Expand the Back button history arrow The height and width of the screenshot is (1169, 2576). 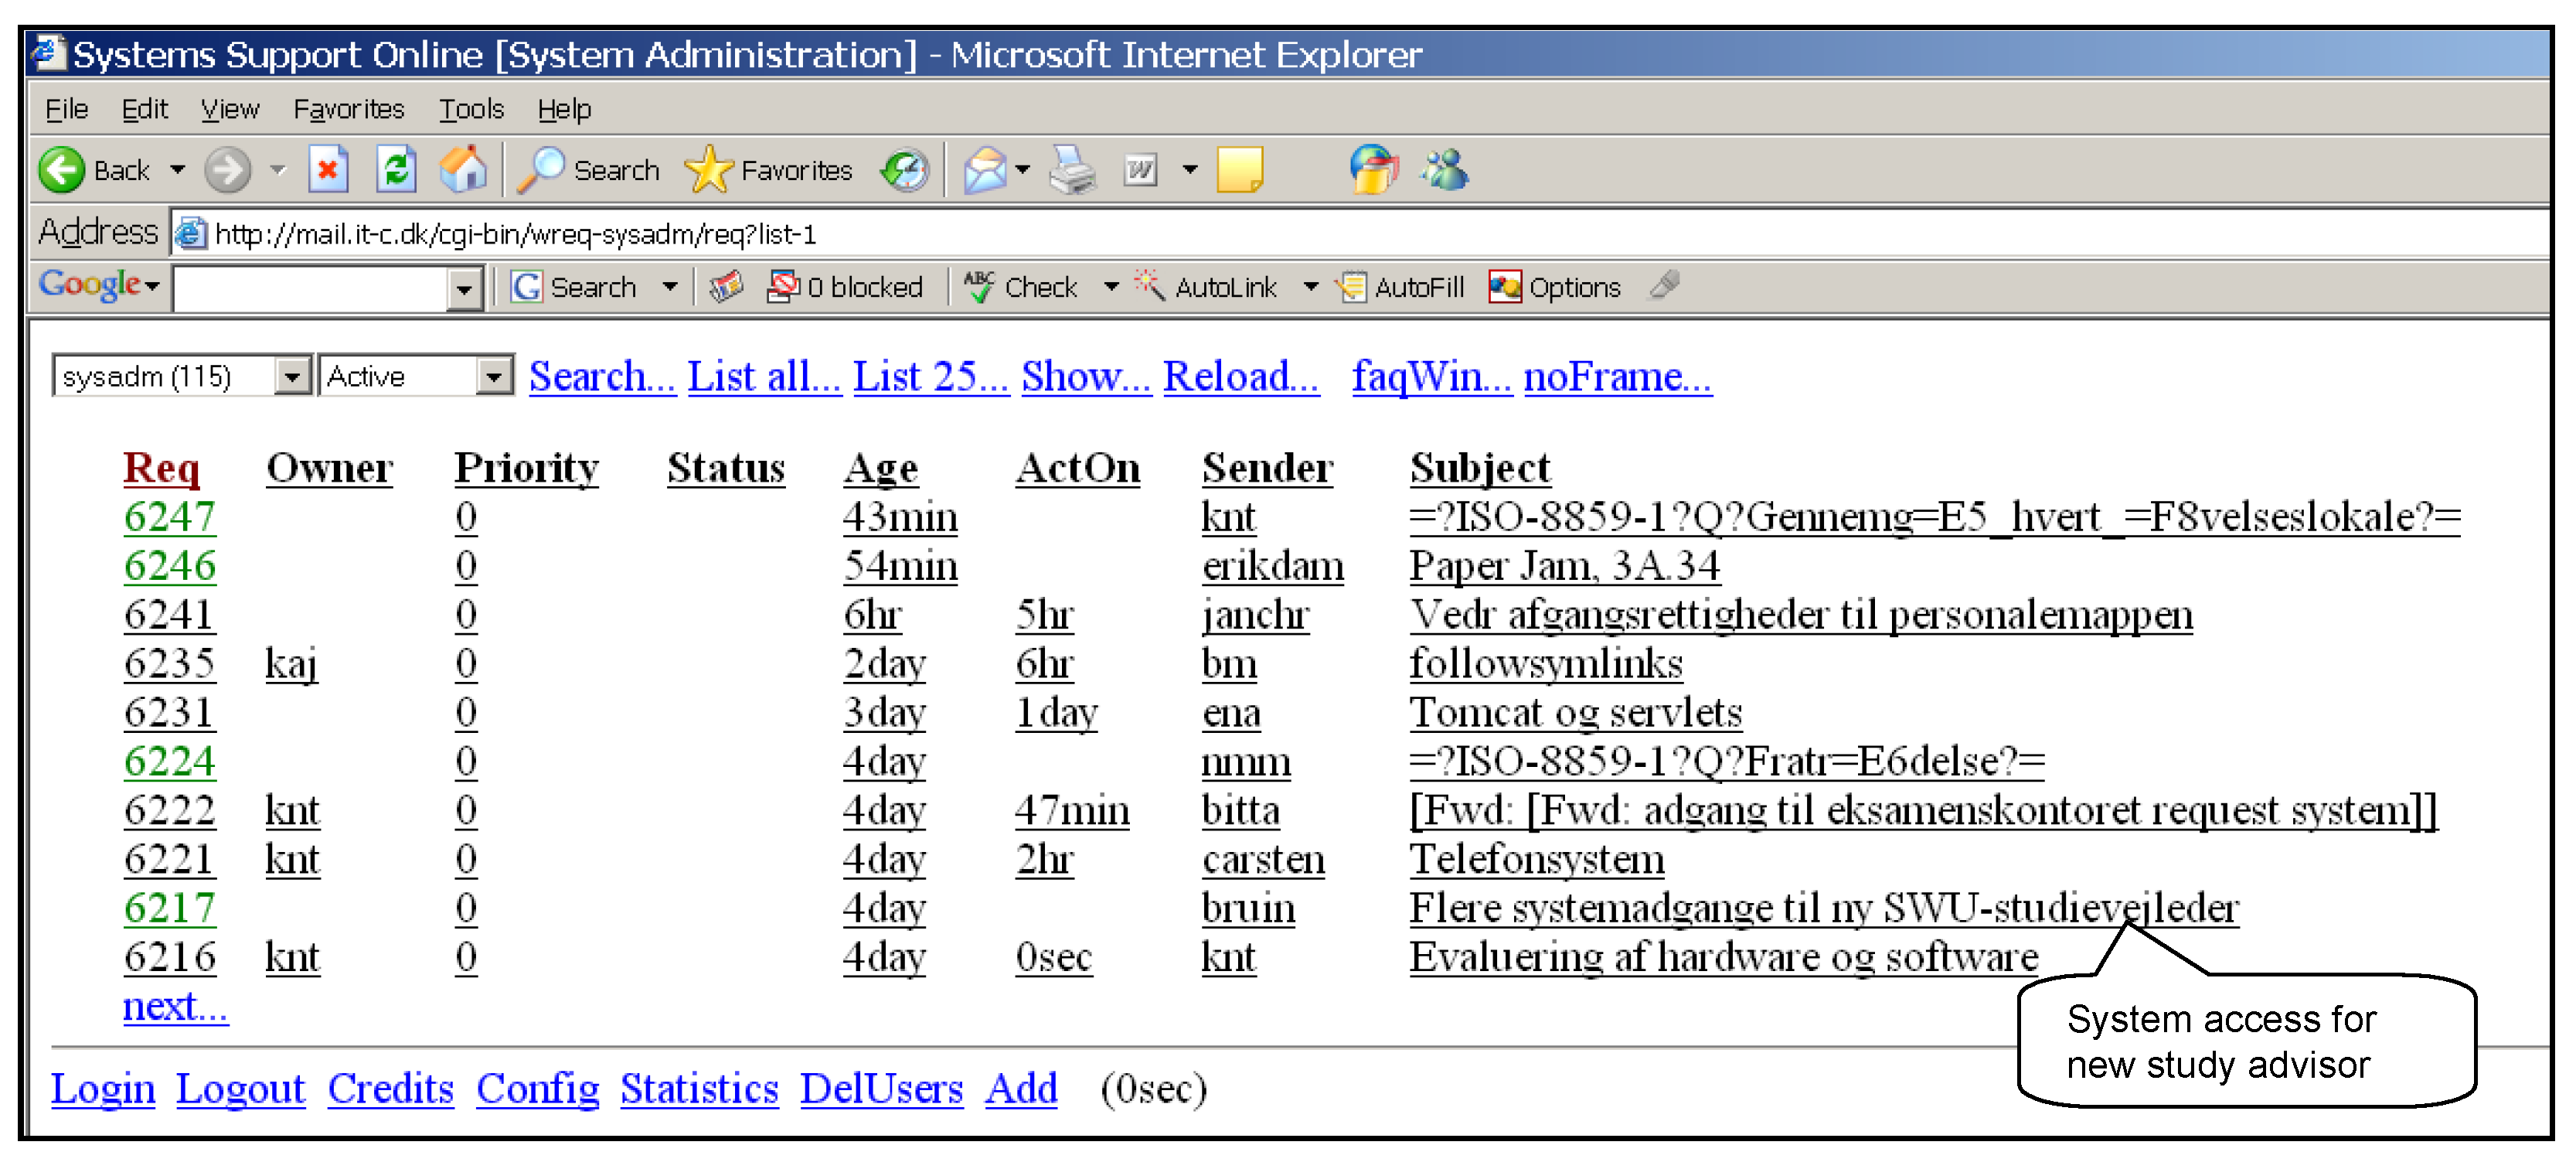(x=178, y=170)
